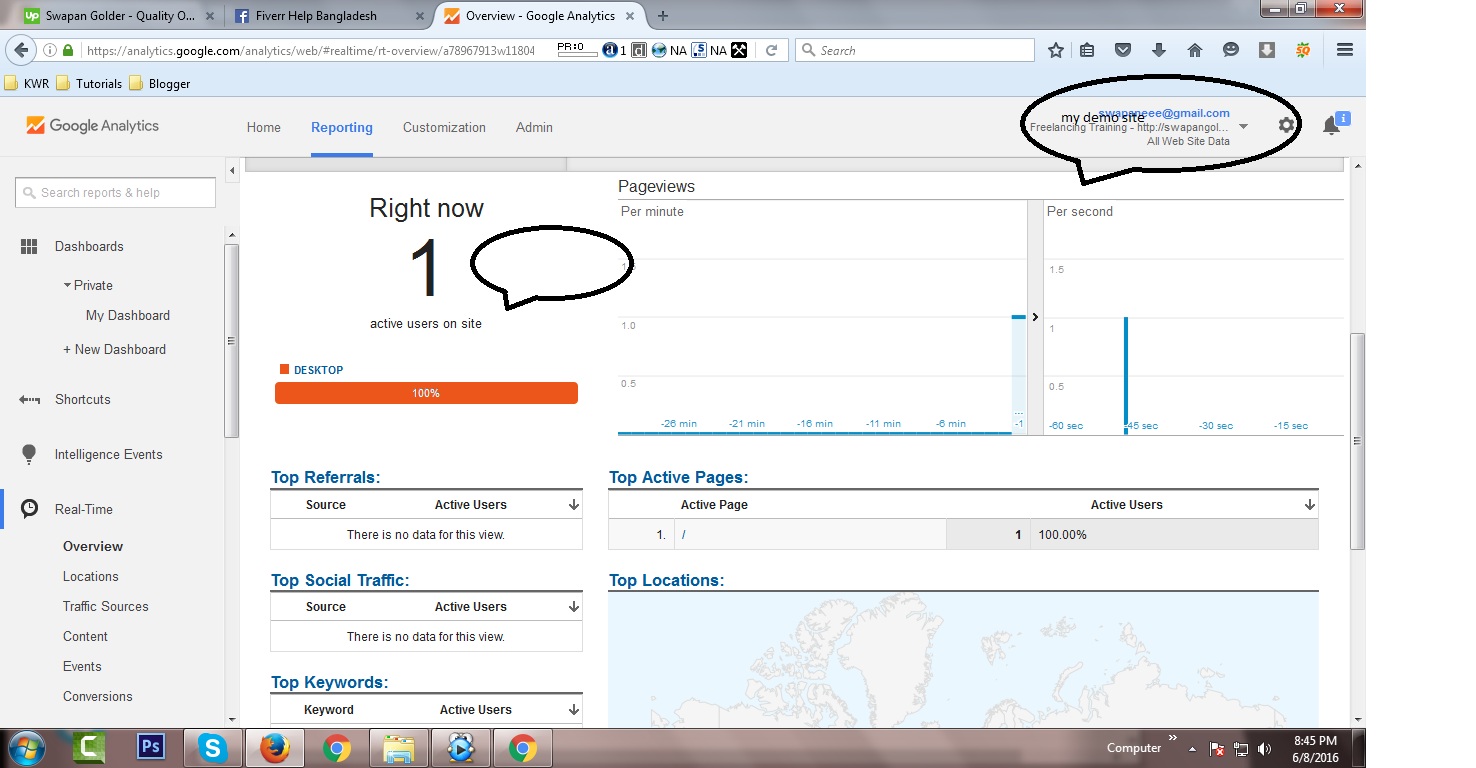Click the orange DESKTOP legend square
Image resolution: width=1476 pixels, height=768 pixels.
[x=285, y=370]
